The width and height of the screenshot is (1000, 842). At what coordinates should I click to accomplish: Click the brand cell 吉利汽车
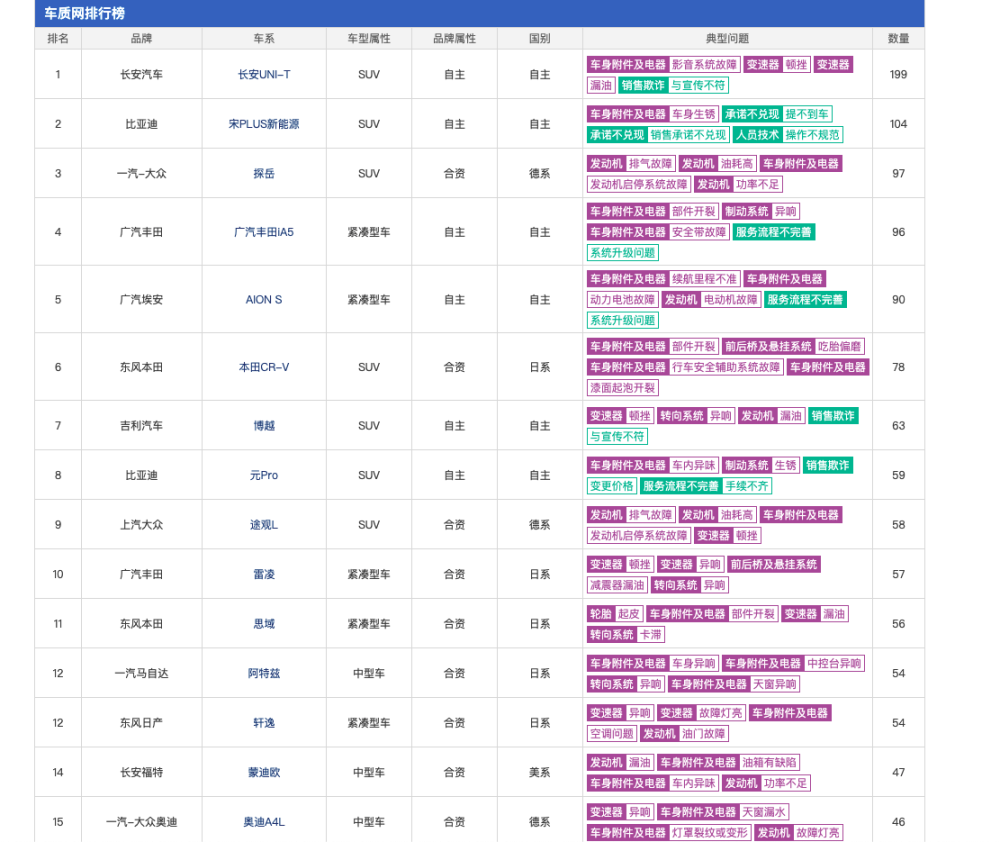click(142, 426)
